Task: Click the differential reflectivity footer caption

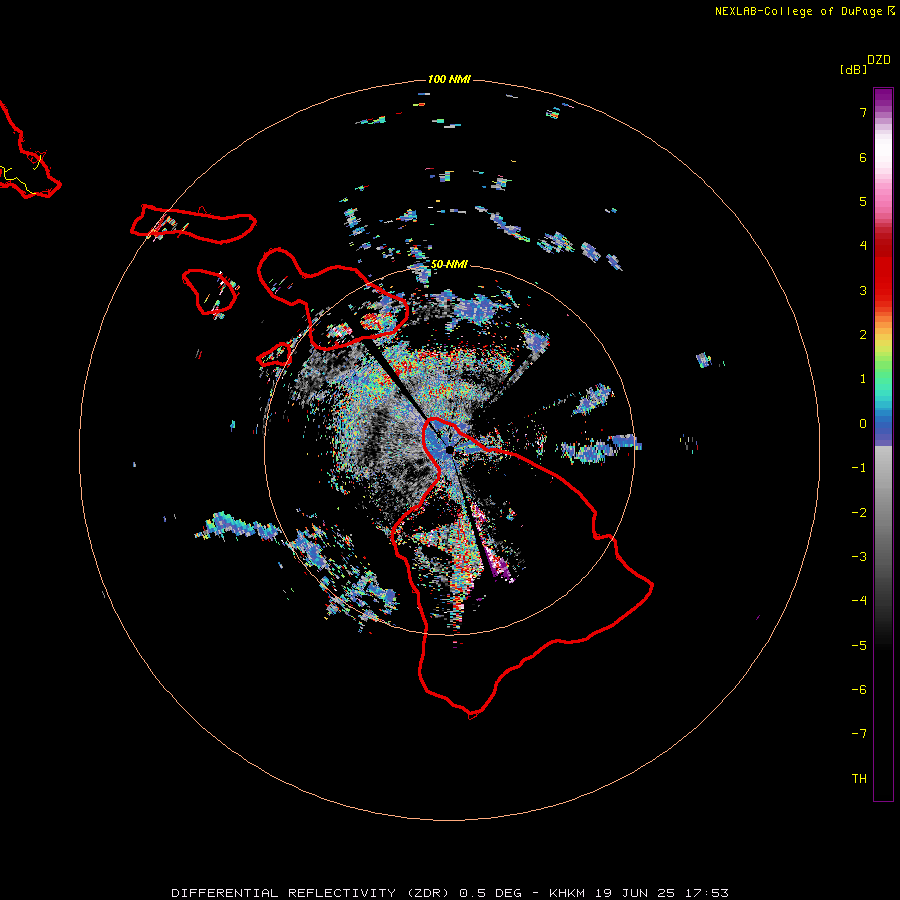Action: pos(450,893)
